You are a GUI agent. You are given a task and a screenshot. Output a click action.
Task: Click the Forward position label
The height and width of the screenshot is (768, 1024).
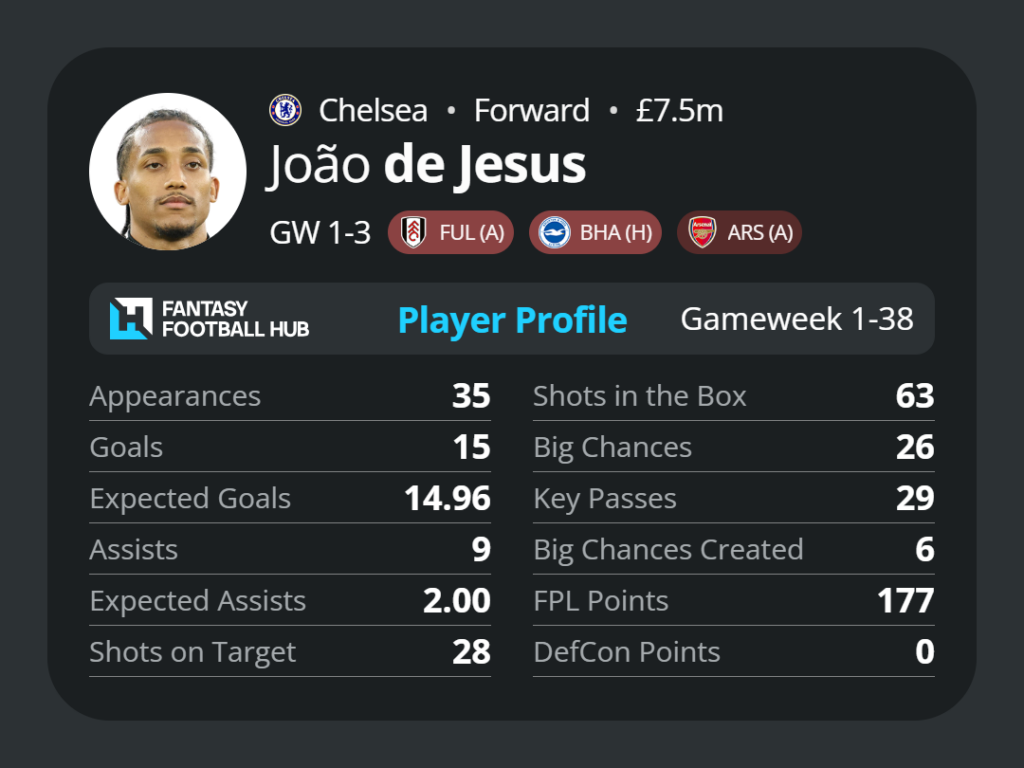(532, 110)
